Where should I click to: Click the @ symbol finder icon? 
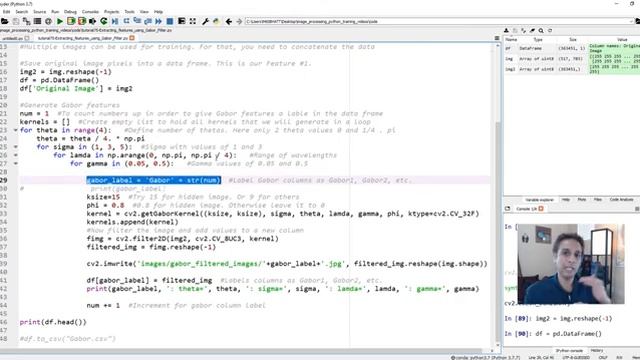click(48, 21)
